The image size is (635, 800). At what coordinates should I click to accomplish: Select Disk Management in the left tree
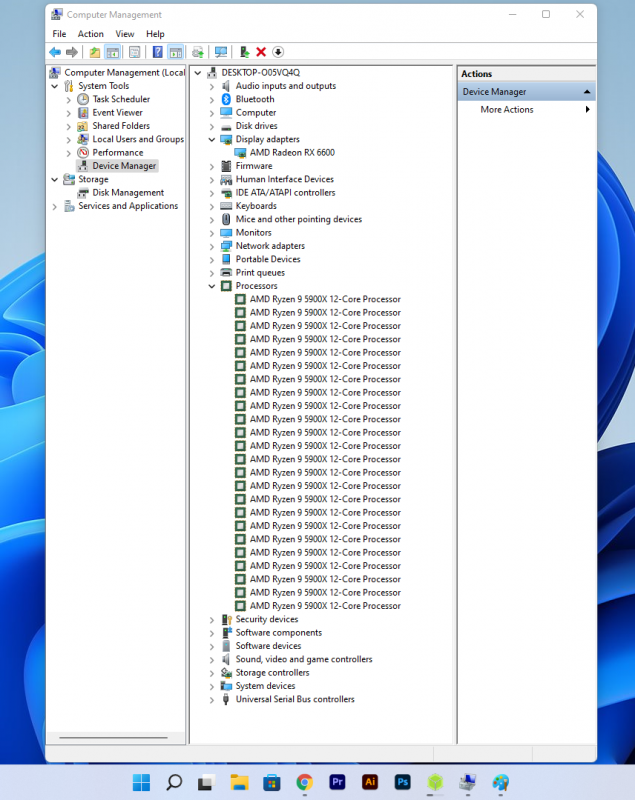pos(128,193)
